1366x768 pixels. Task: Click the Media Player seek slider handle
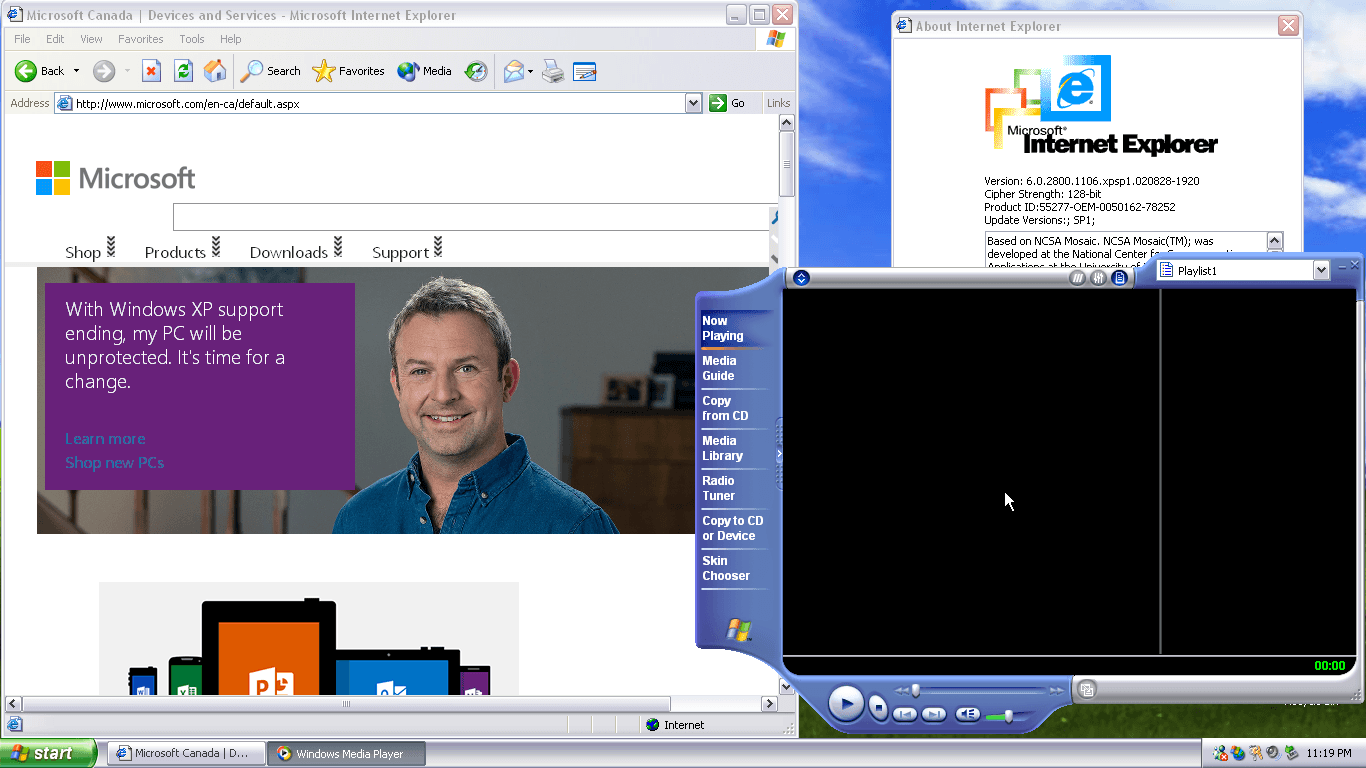tap(914, 690)
